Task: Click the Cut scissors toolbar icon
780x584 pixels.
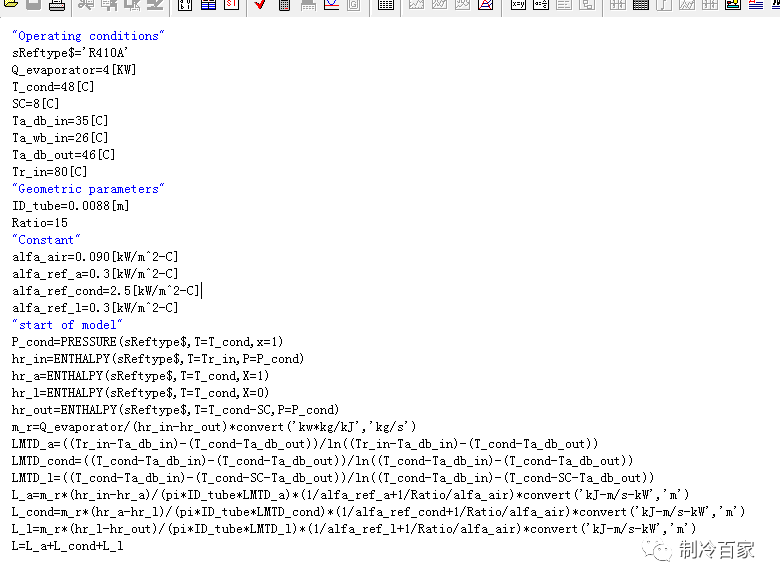Action: (86, 4)
